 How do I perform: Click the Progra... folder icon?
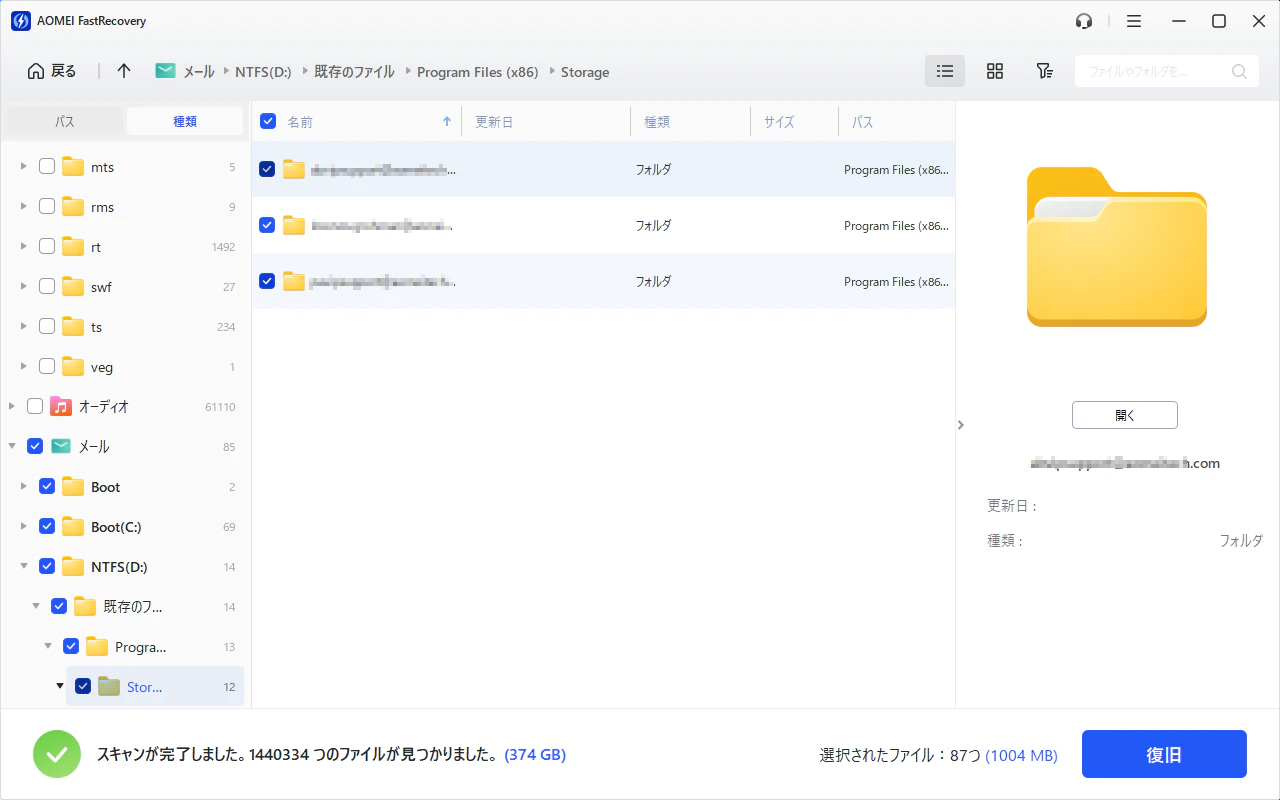(97, 647)
